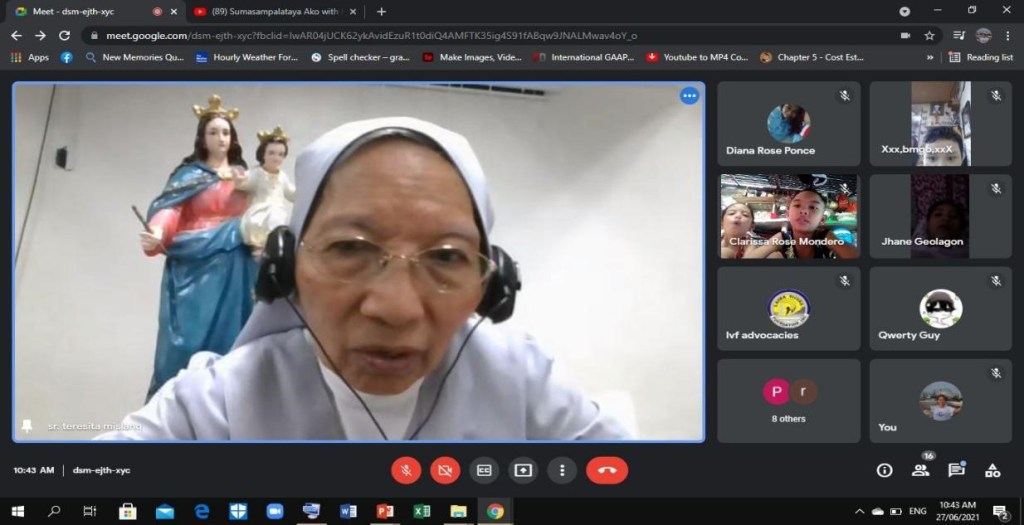Open the chat messages panel
Image resolution: width=1024 pixels, height=525 pixels.
[956, 470]
